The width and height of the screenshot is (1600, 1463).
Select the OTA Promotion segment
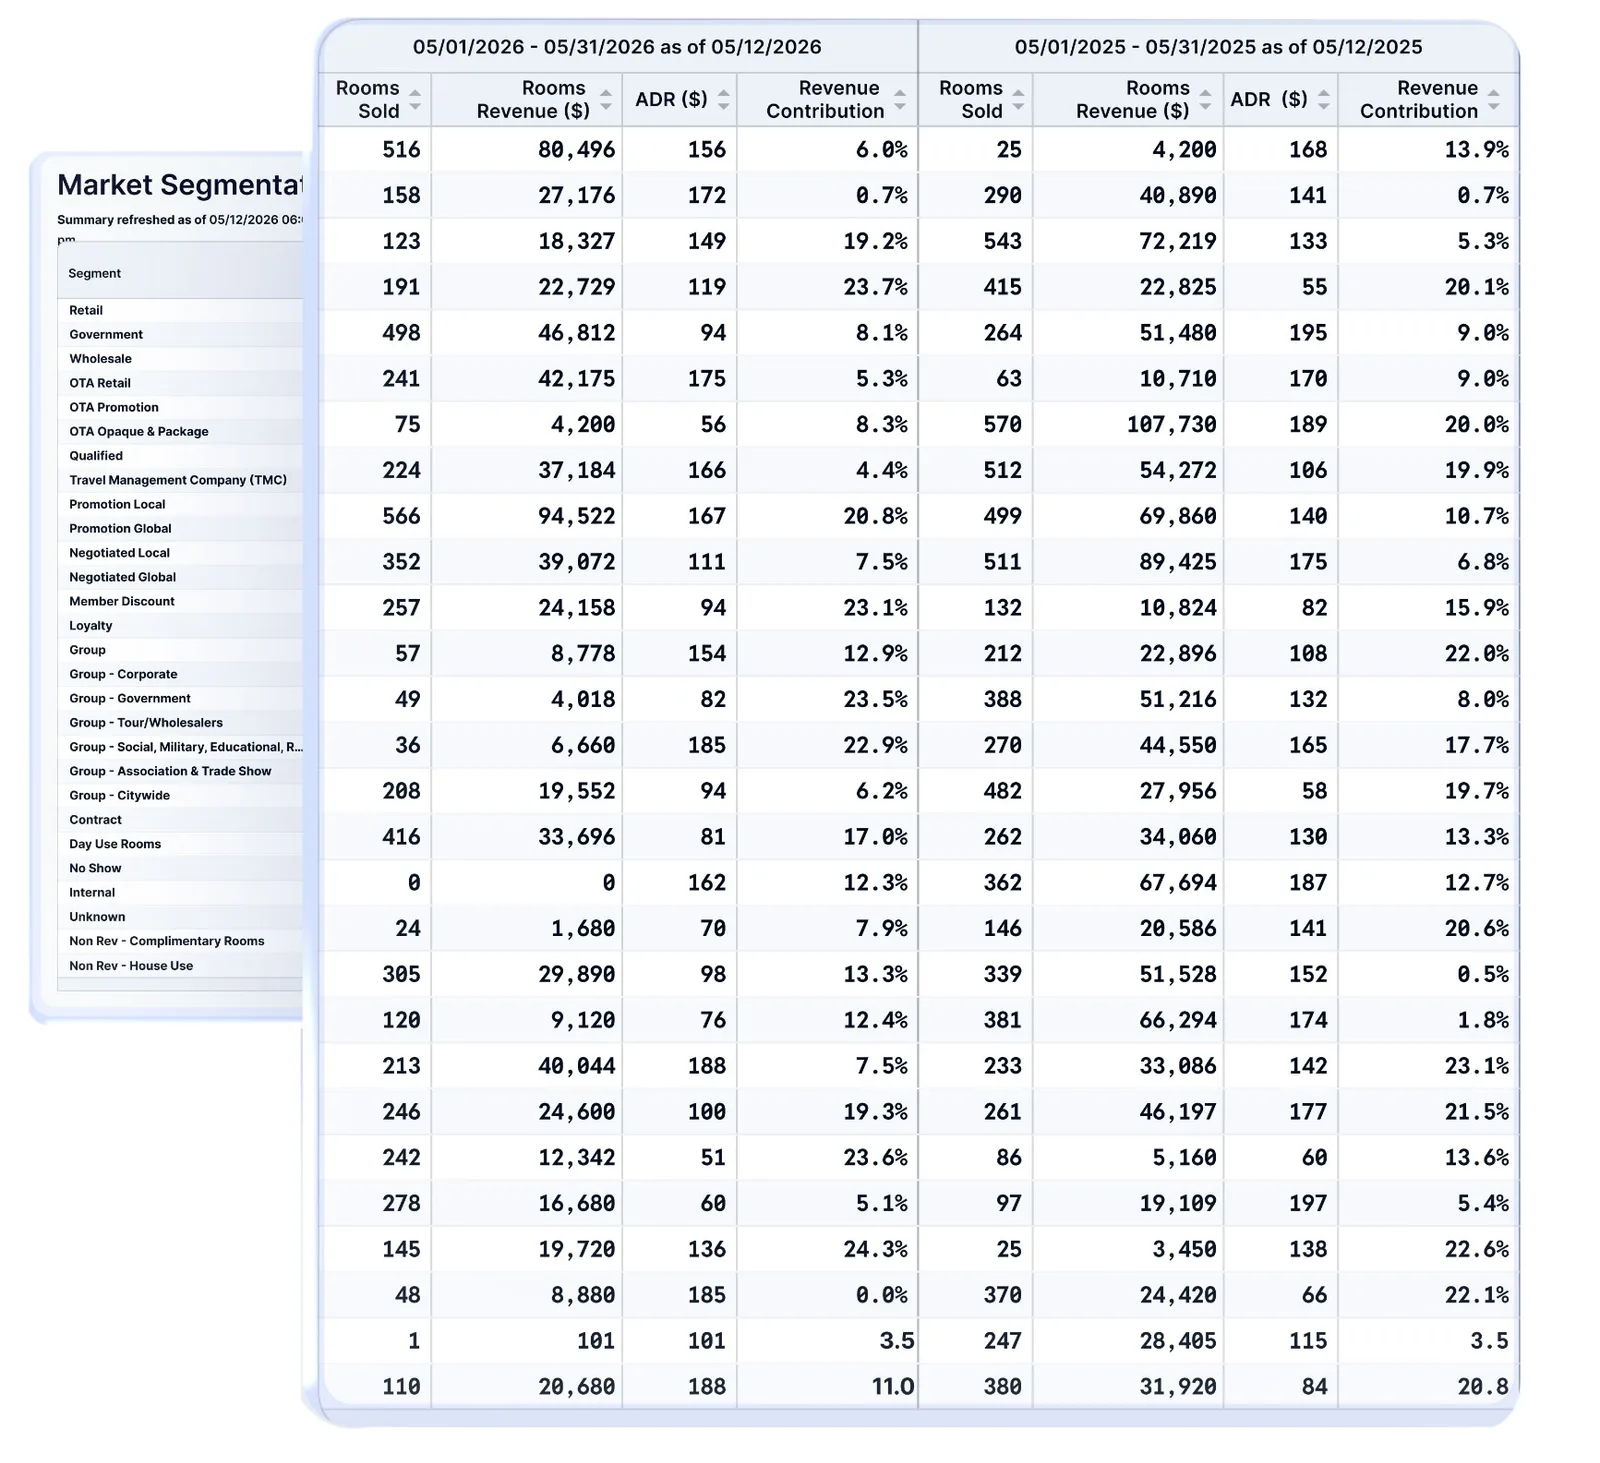point(180,408)
